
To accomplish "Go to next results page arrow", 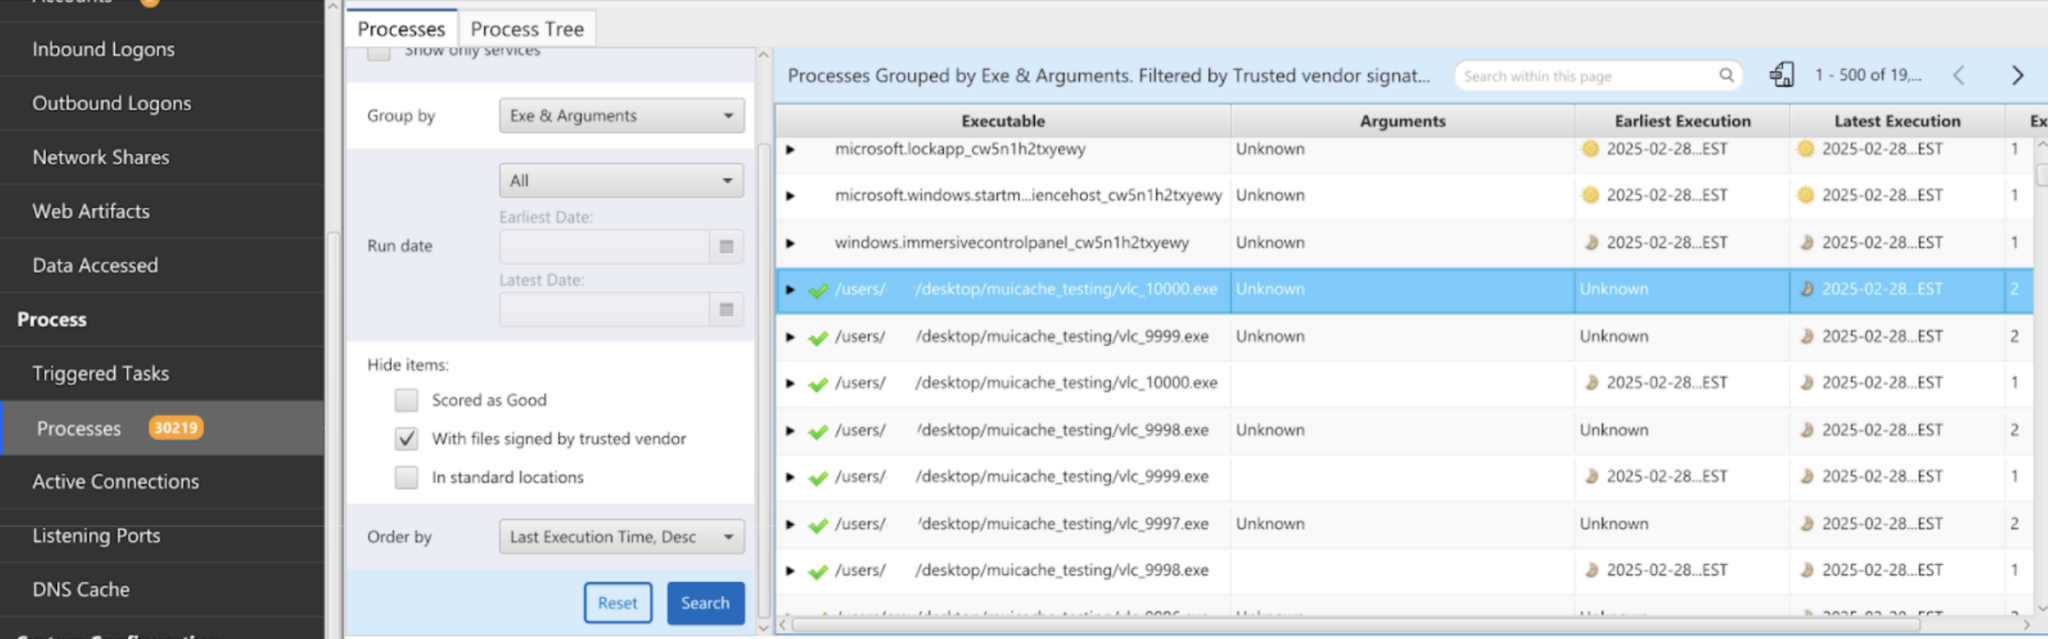I will point(2017,76).
